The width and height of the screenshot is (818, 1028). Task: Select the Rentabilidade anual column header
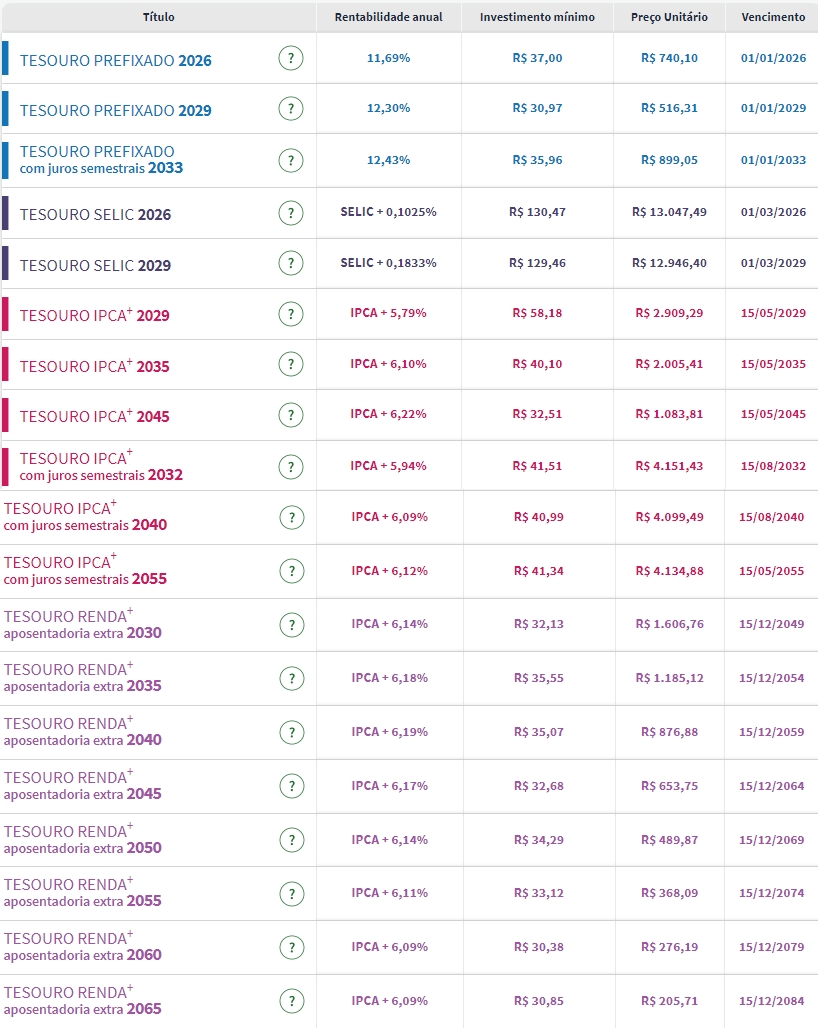(389, 17)
